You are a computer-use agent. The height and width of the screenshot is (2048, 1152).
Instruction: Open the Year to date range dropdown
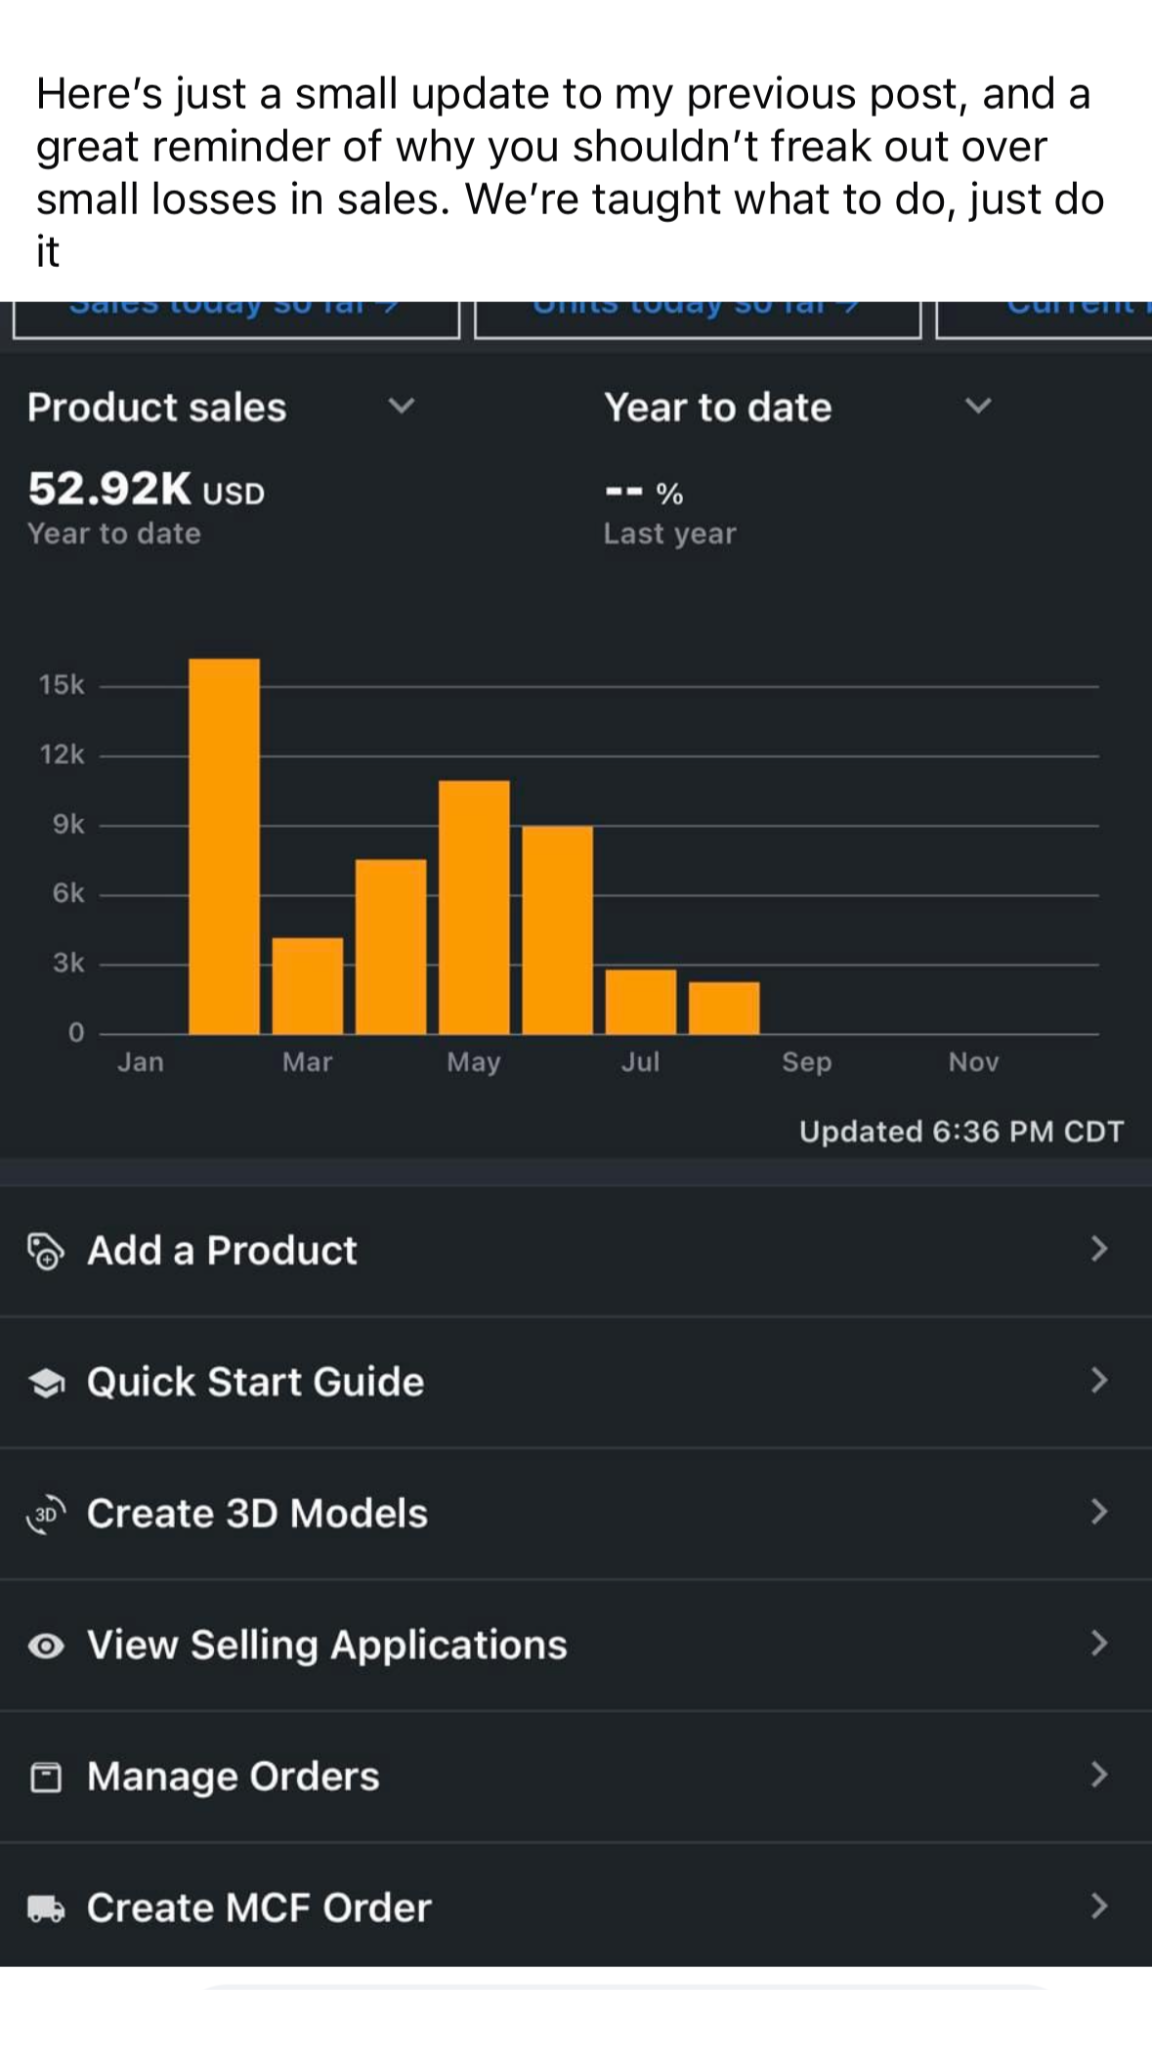click(977, 406)
